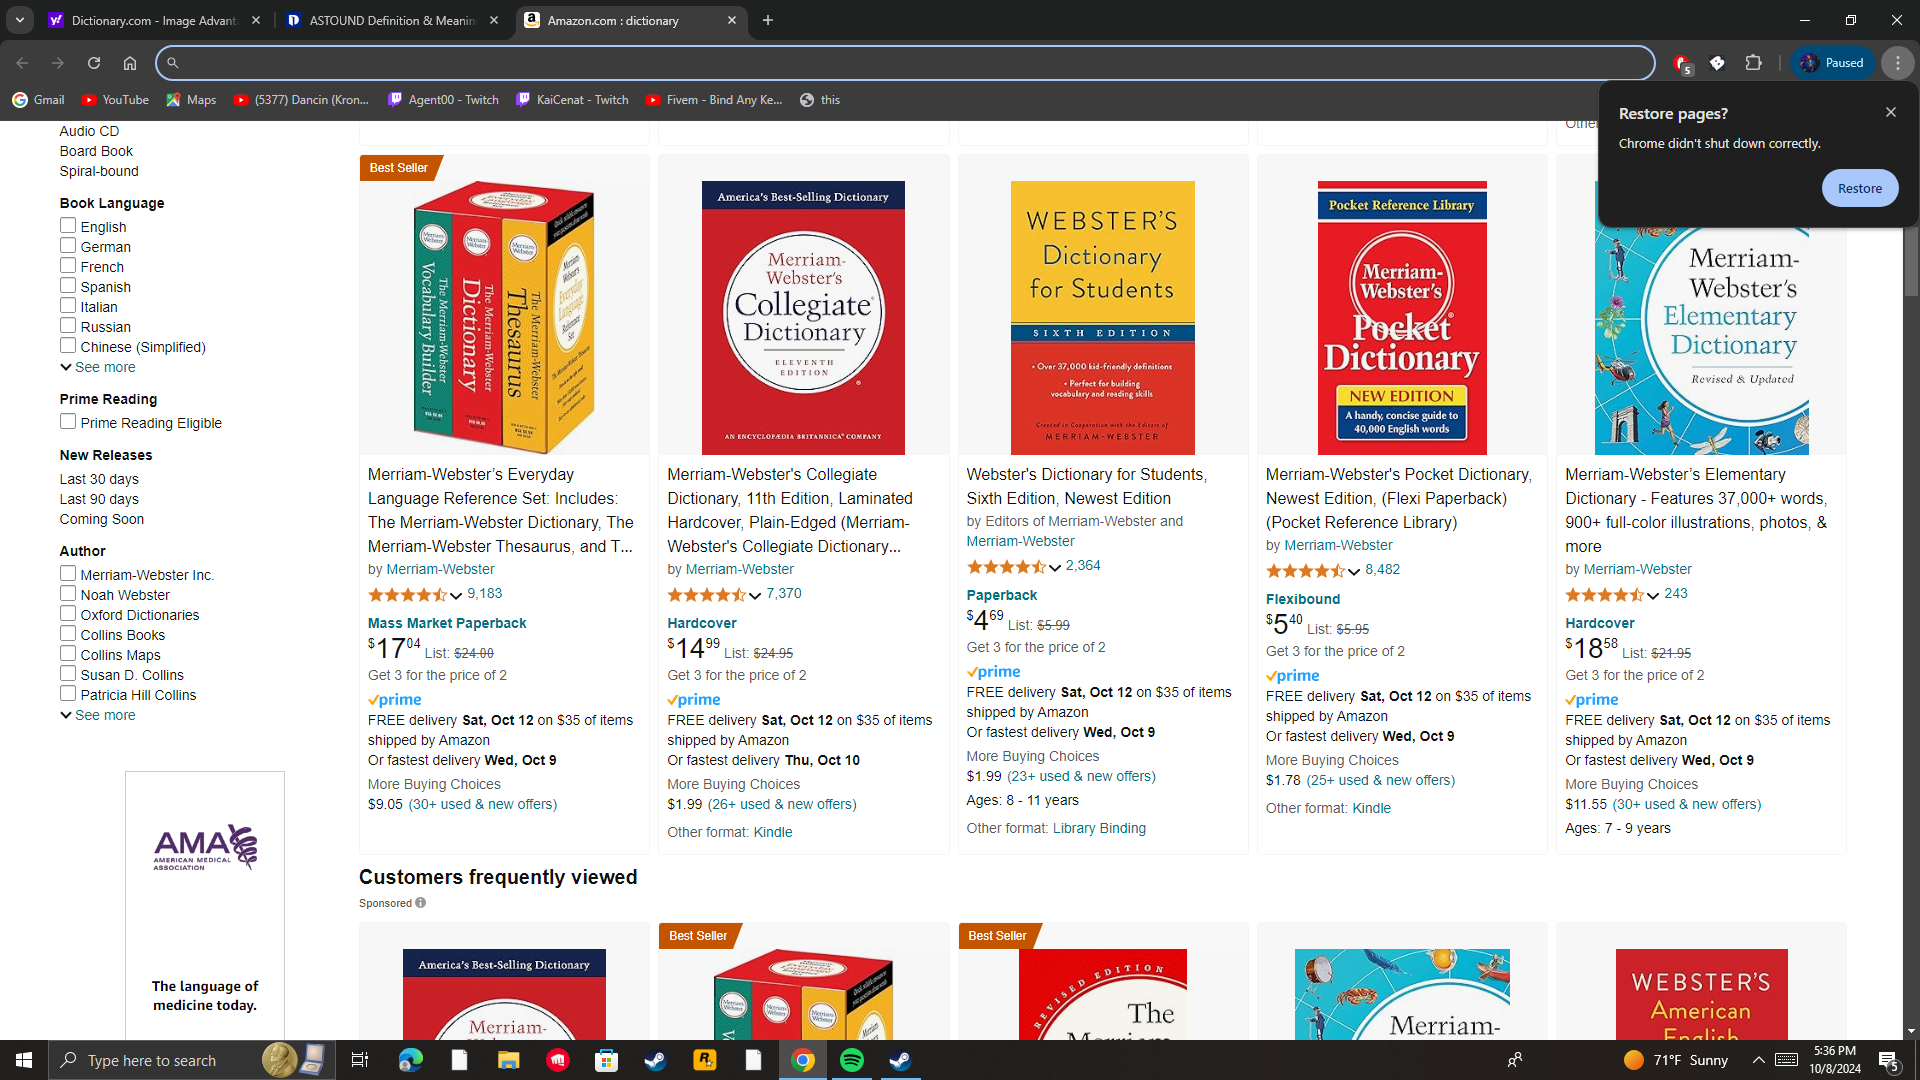1920x1080 pixels.
Task: Click the browser reload icon
Action: 94,63
